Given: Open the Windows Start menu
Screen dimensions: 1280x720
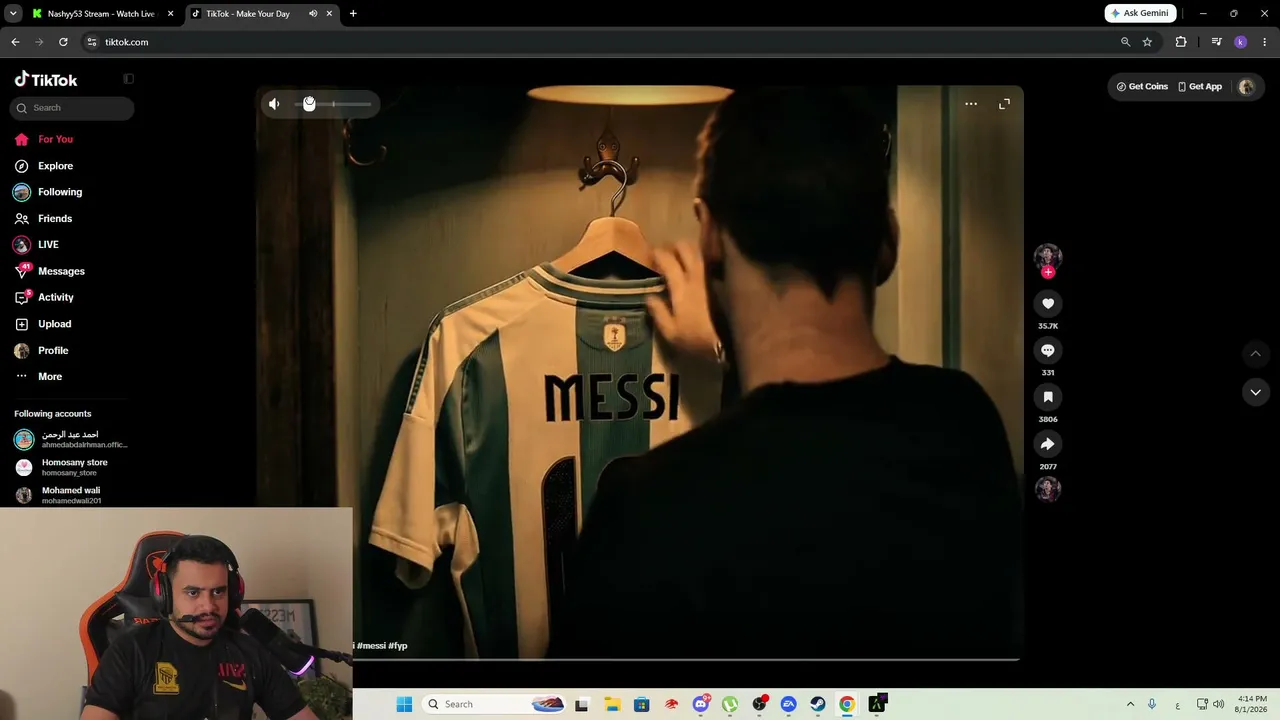Looking at the screenshot, I should click(404, 704).
